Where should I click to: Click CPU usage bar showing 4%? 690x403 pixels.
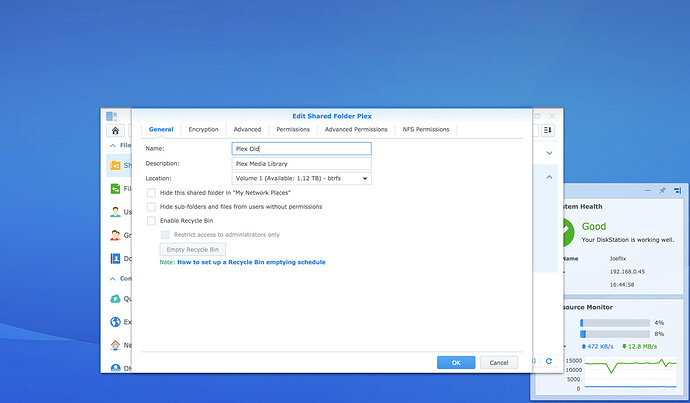point(615,323)
